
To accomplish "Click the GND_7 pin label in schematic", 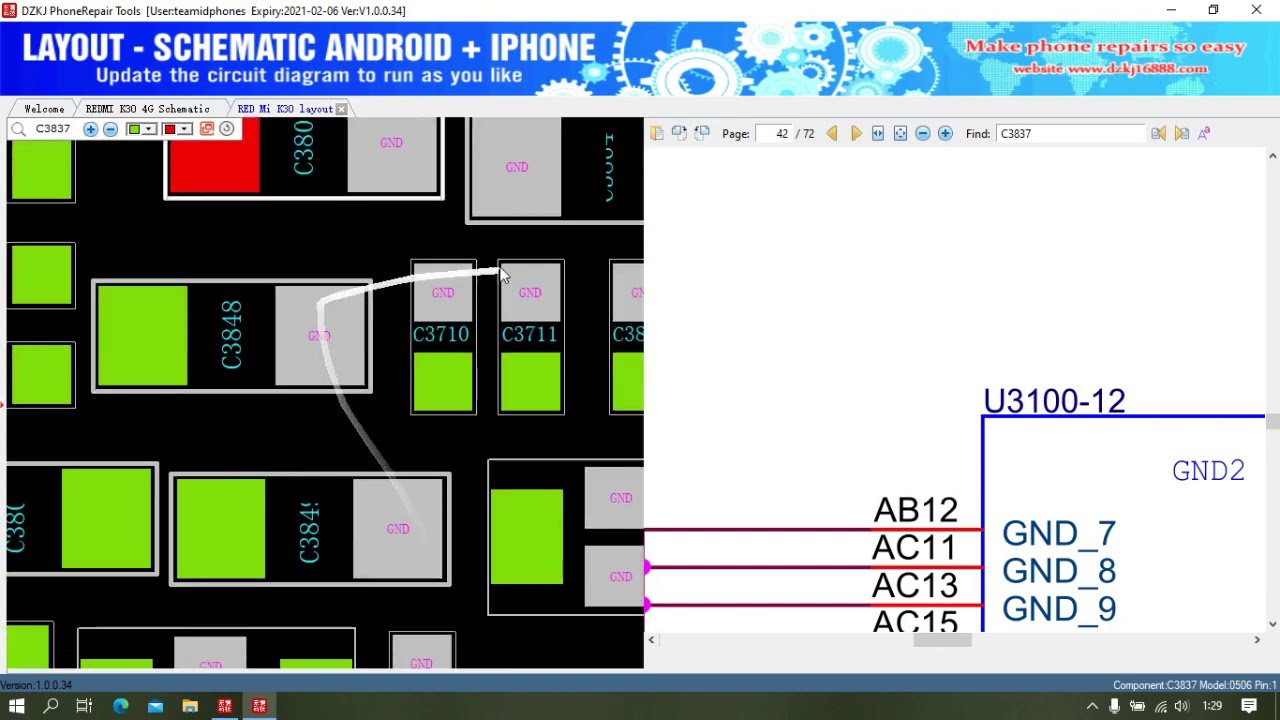I will (x=1059, y=534).
